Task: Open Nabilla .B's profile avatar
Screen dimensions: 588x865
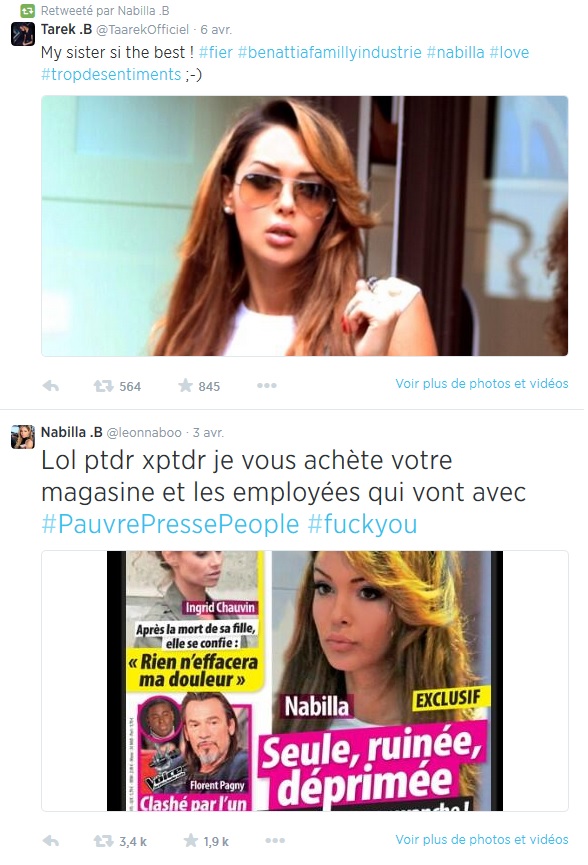Action: click(23, 437)
